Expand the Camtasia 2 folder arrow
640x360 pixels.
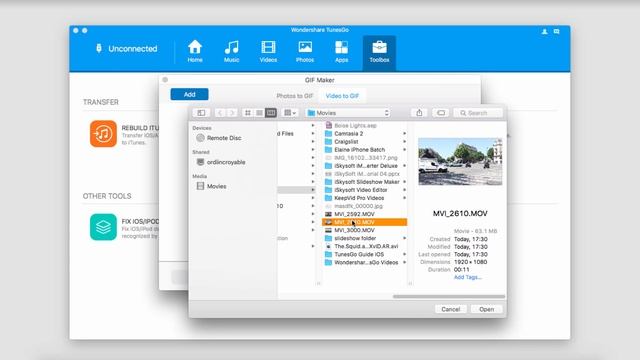click(404, 133)
